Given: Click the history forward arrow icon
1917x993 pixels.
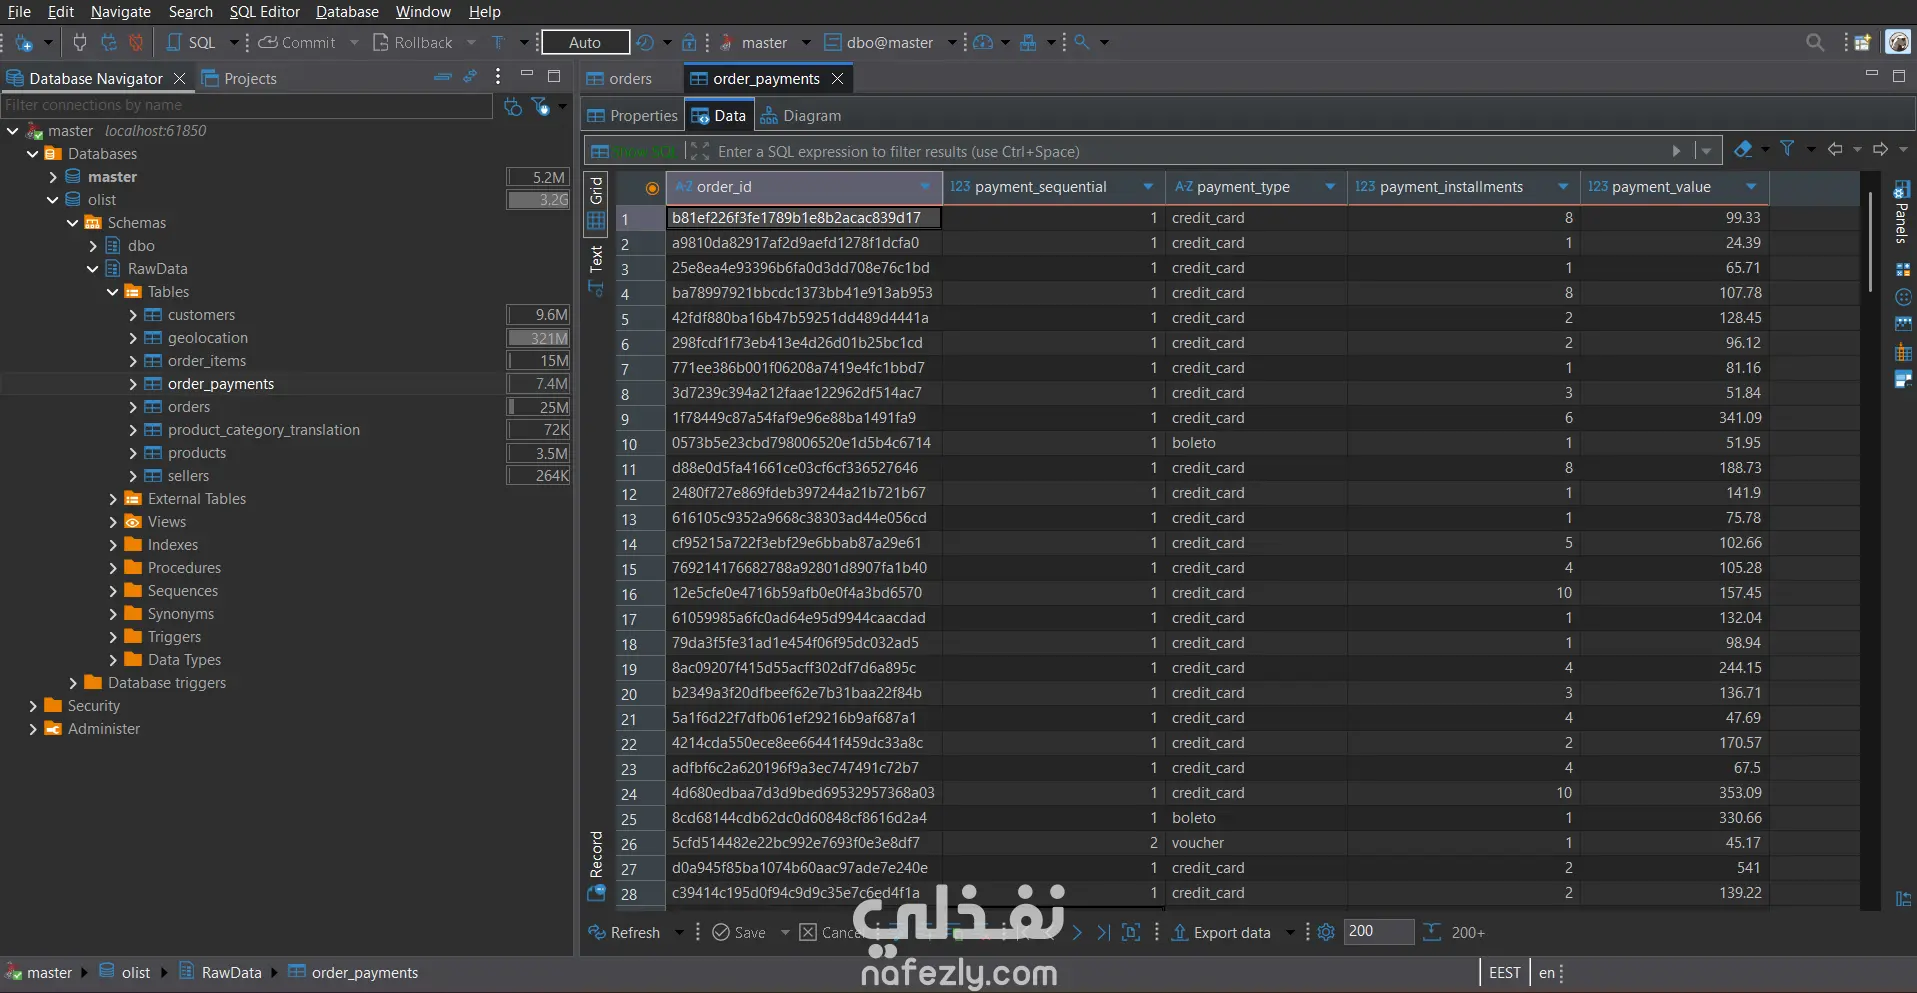Looking at the screenshot, I should click(1881, 149).
